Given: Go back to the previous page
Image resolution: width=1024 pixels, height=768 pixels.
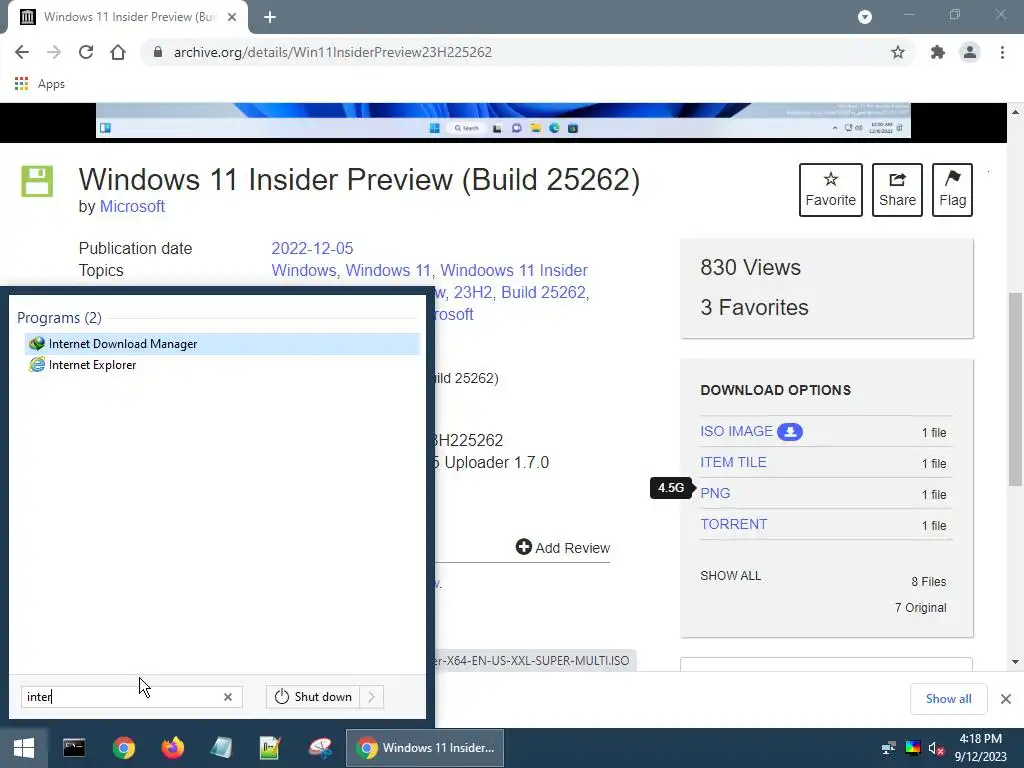Looking at the screenshot, I should click(22, 52).
